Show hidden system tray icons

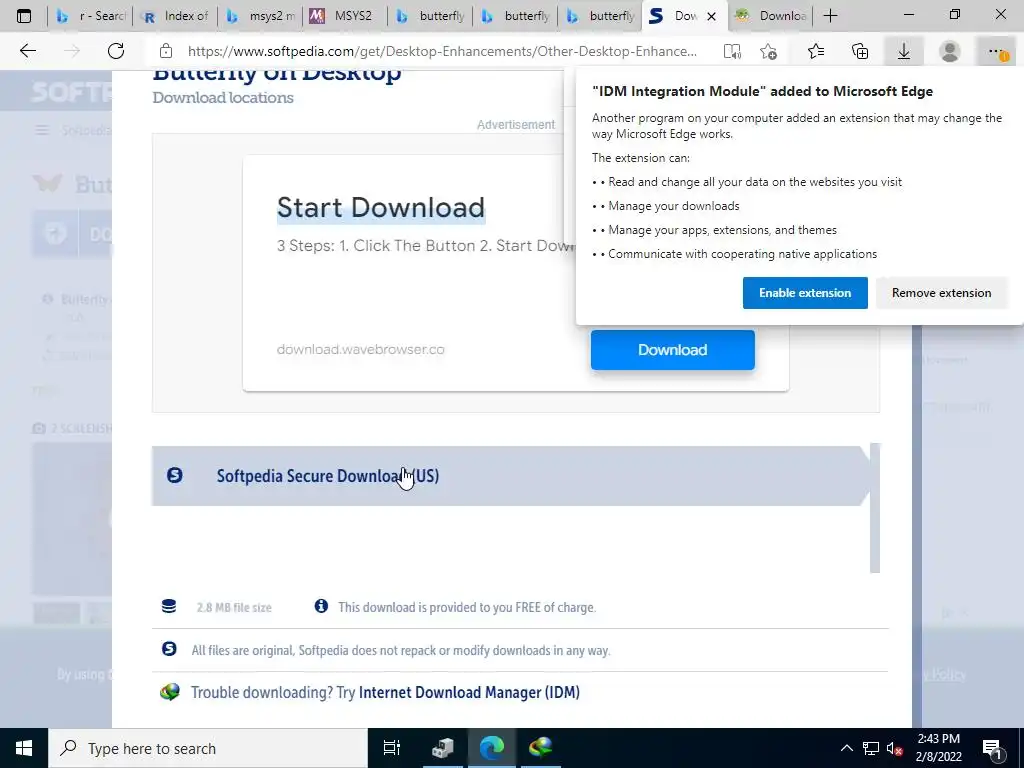846,748
